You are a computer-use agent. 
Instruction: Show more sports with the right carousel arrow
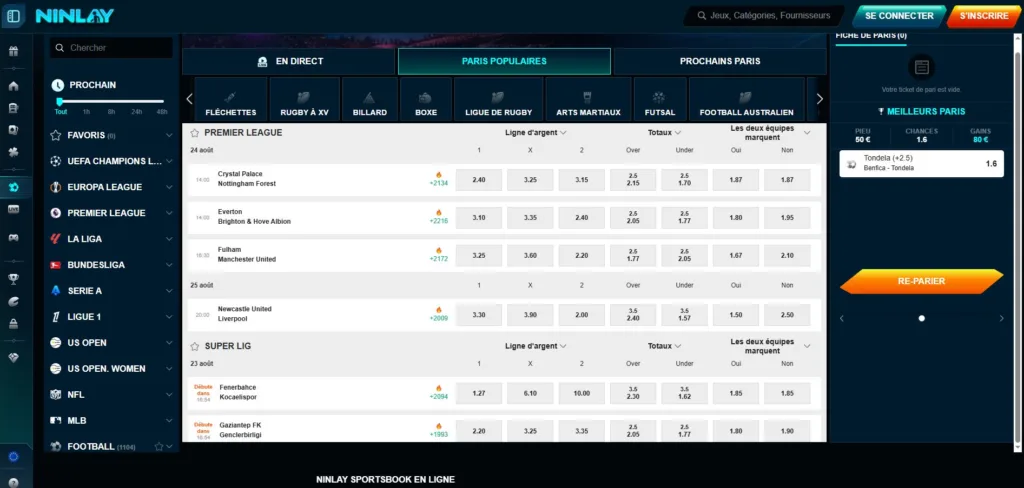click(820, 99)
